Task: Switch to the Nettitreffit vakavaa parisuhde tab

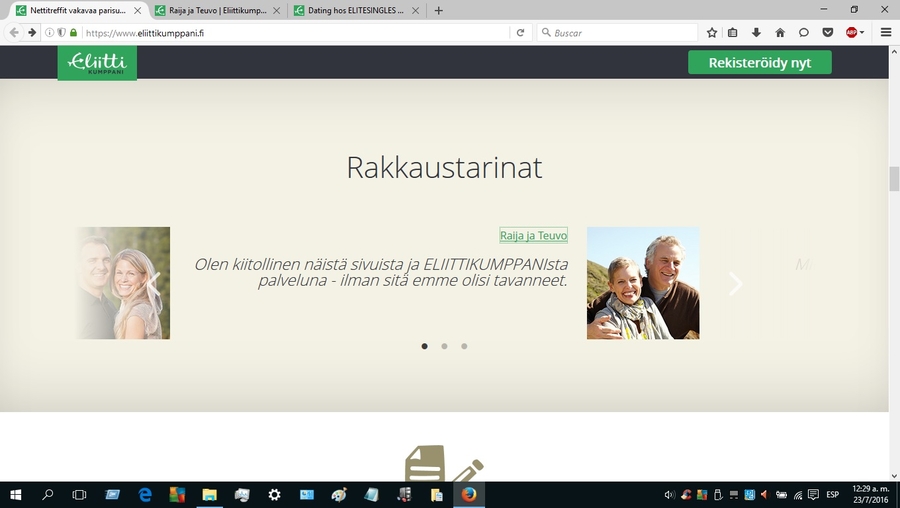Action: (79, 10)
